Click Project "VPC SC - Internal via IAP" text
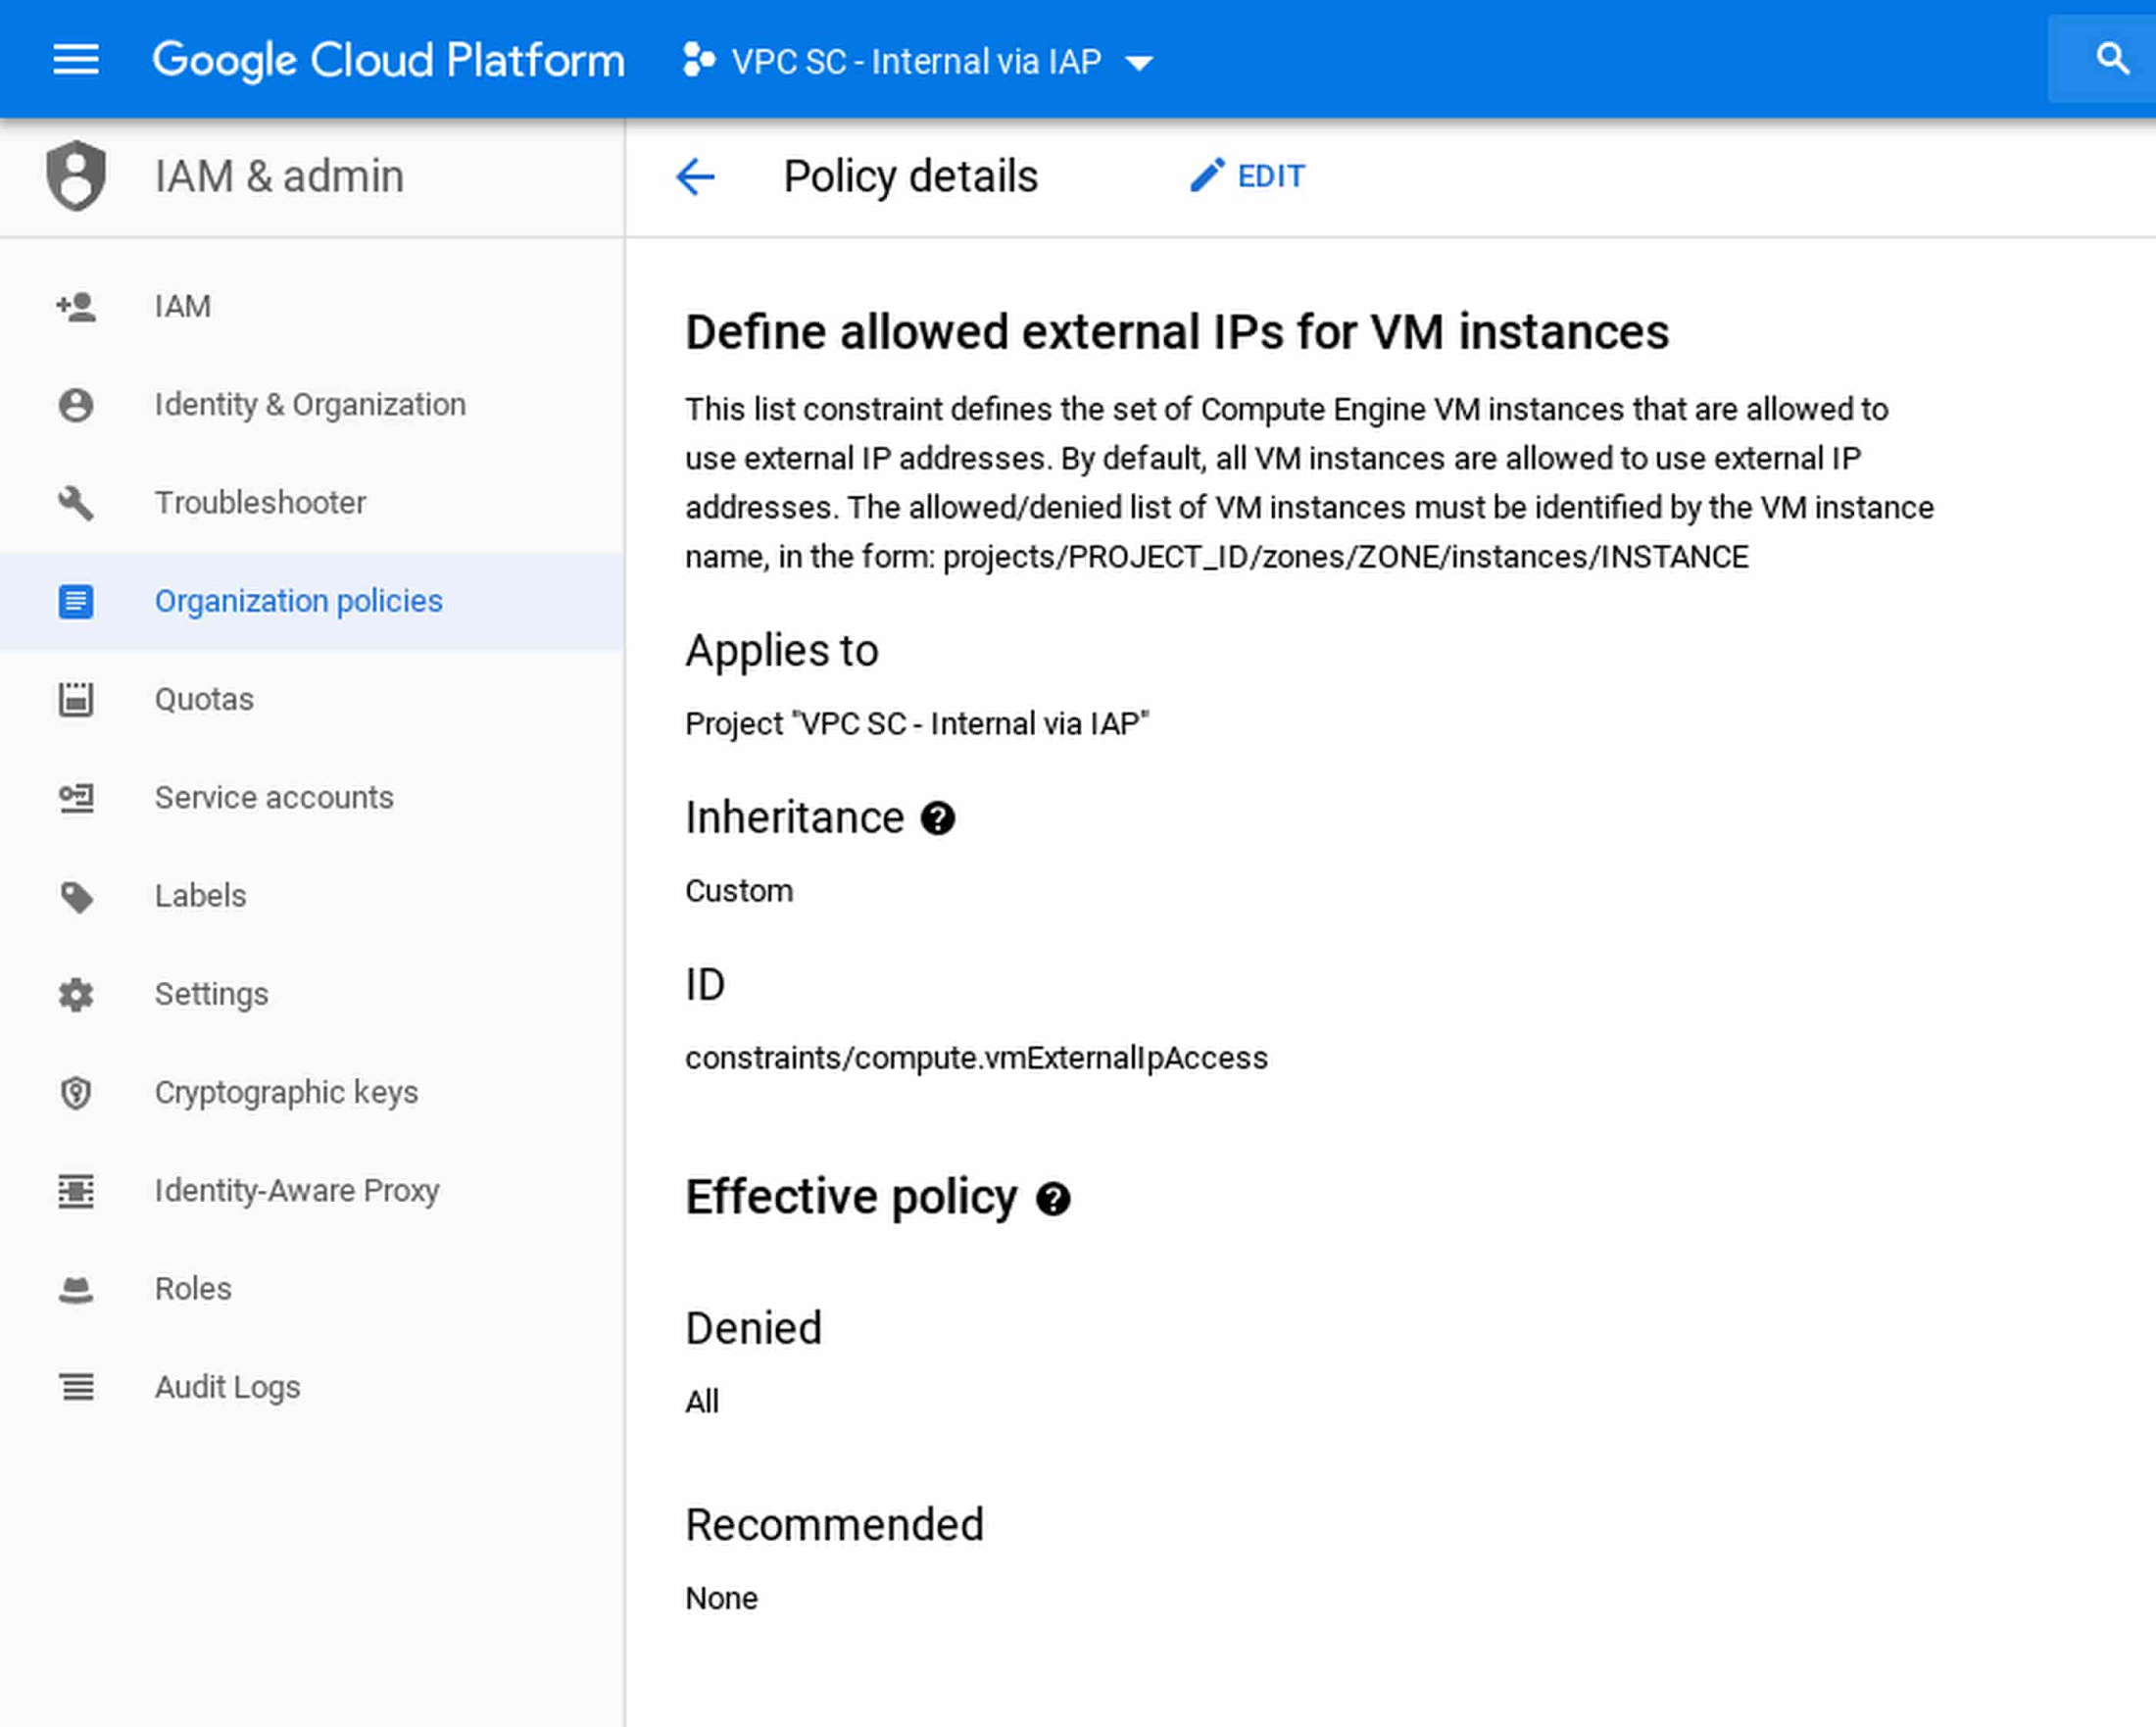The height and width of the screenshot is (1727, 2156). tap(917, 724)
